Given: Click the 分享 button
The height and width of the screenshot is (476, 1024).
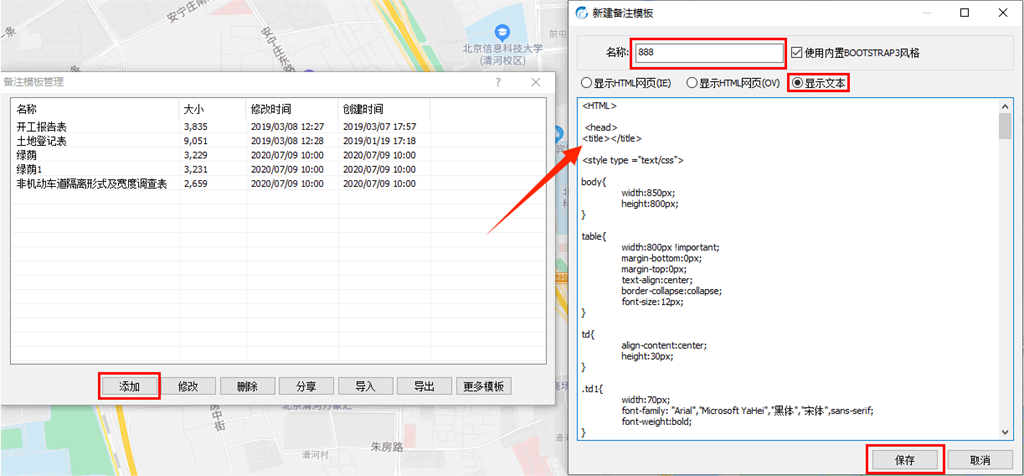Looking at the screenshot, I should [x=304, y=386].
